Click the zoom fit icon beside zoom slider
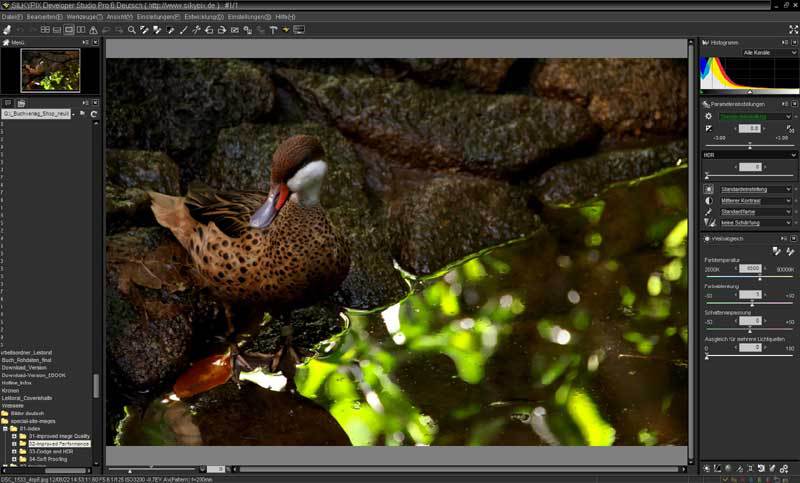This screenshot has height=483, width=800. (x=203, y=469)
